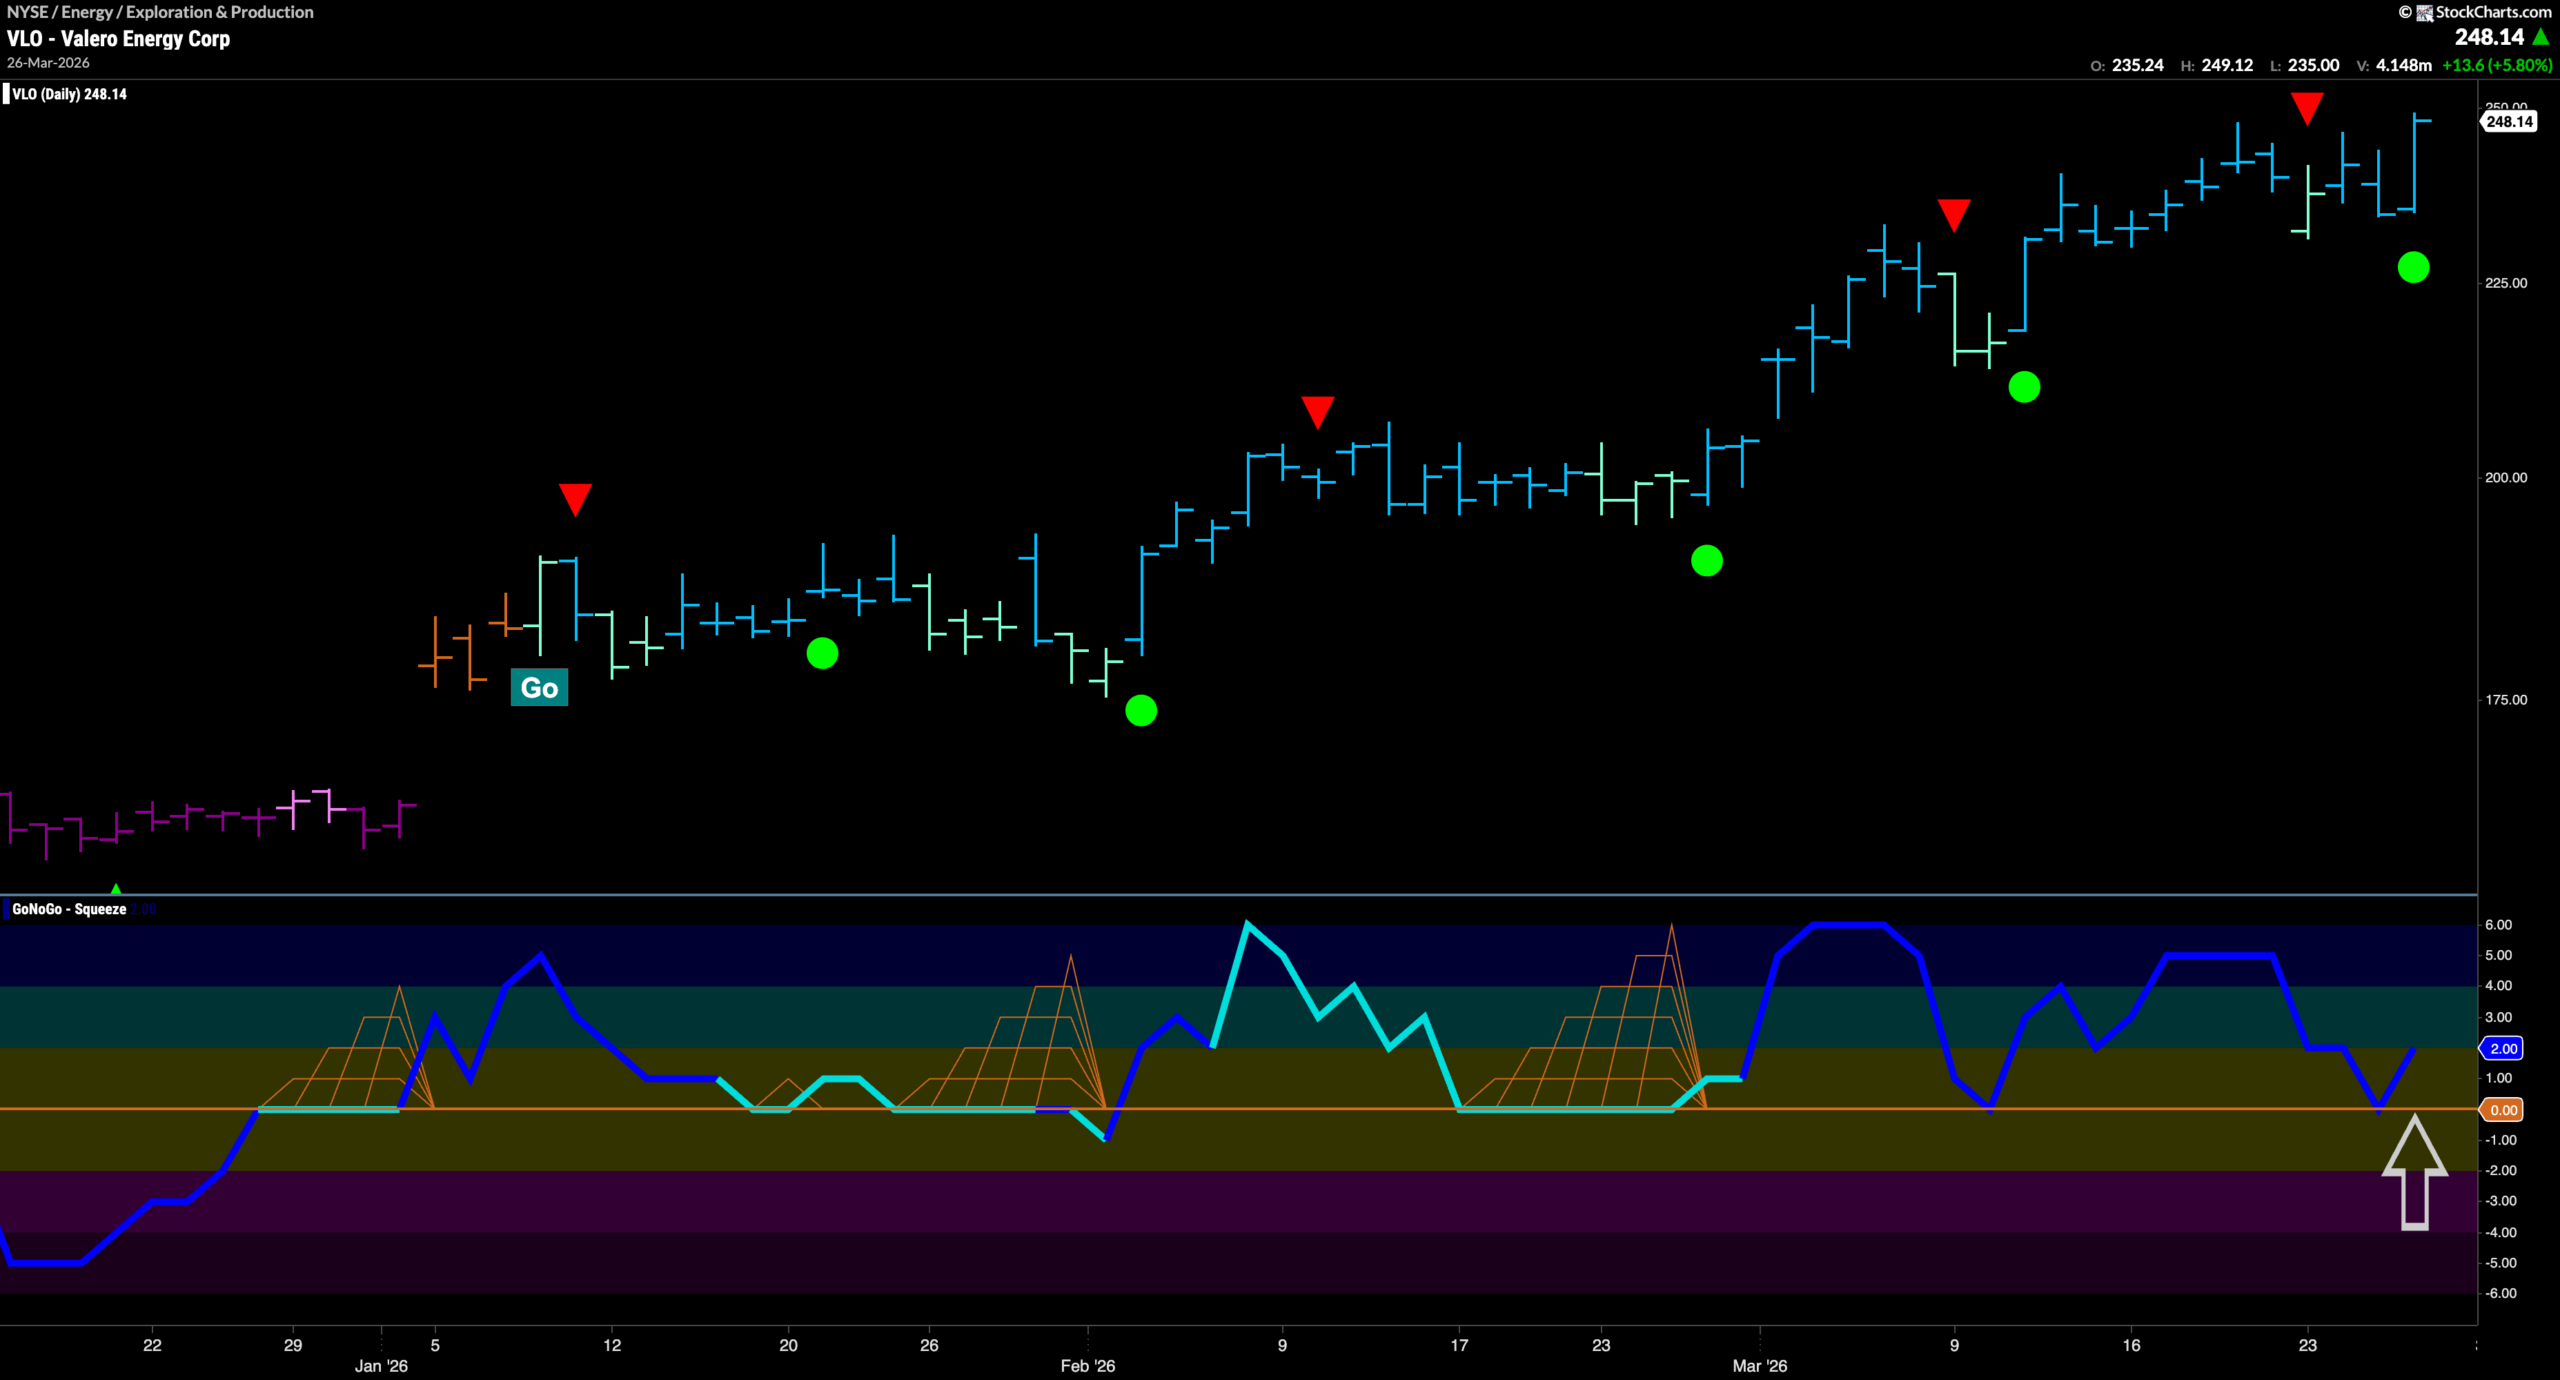Click the Mar '26 date axis label
Screen dimensions: 2560x1380
(x=1760, y=1366)
